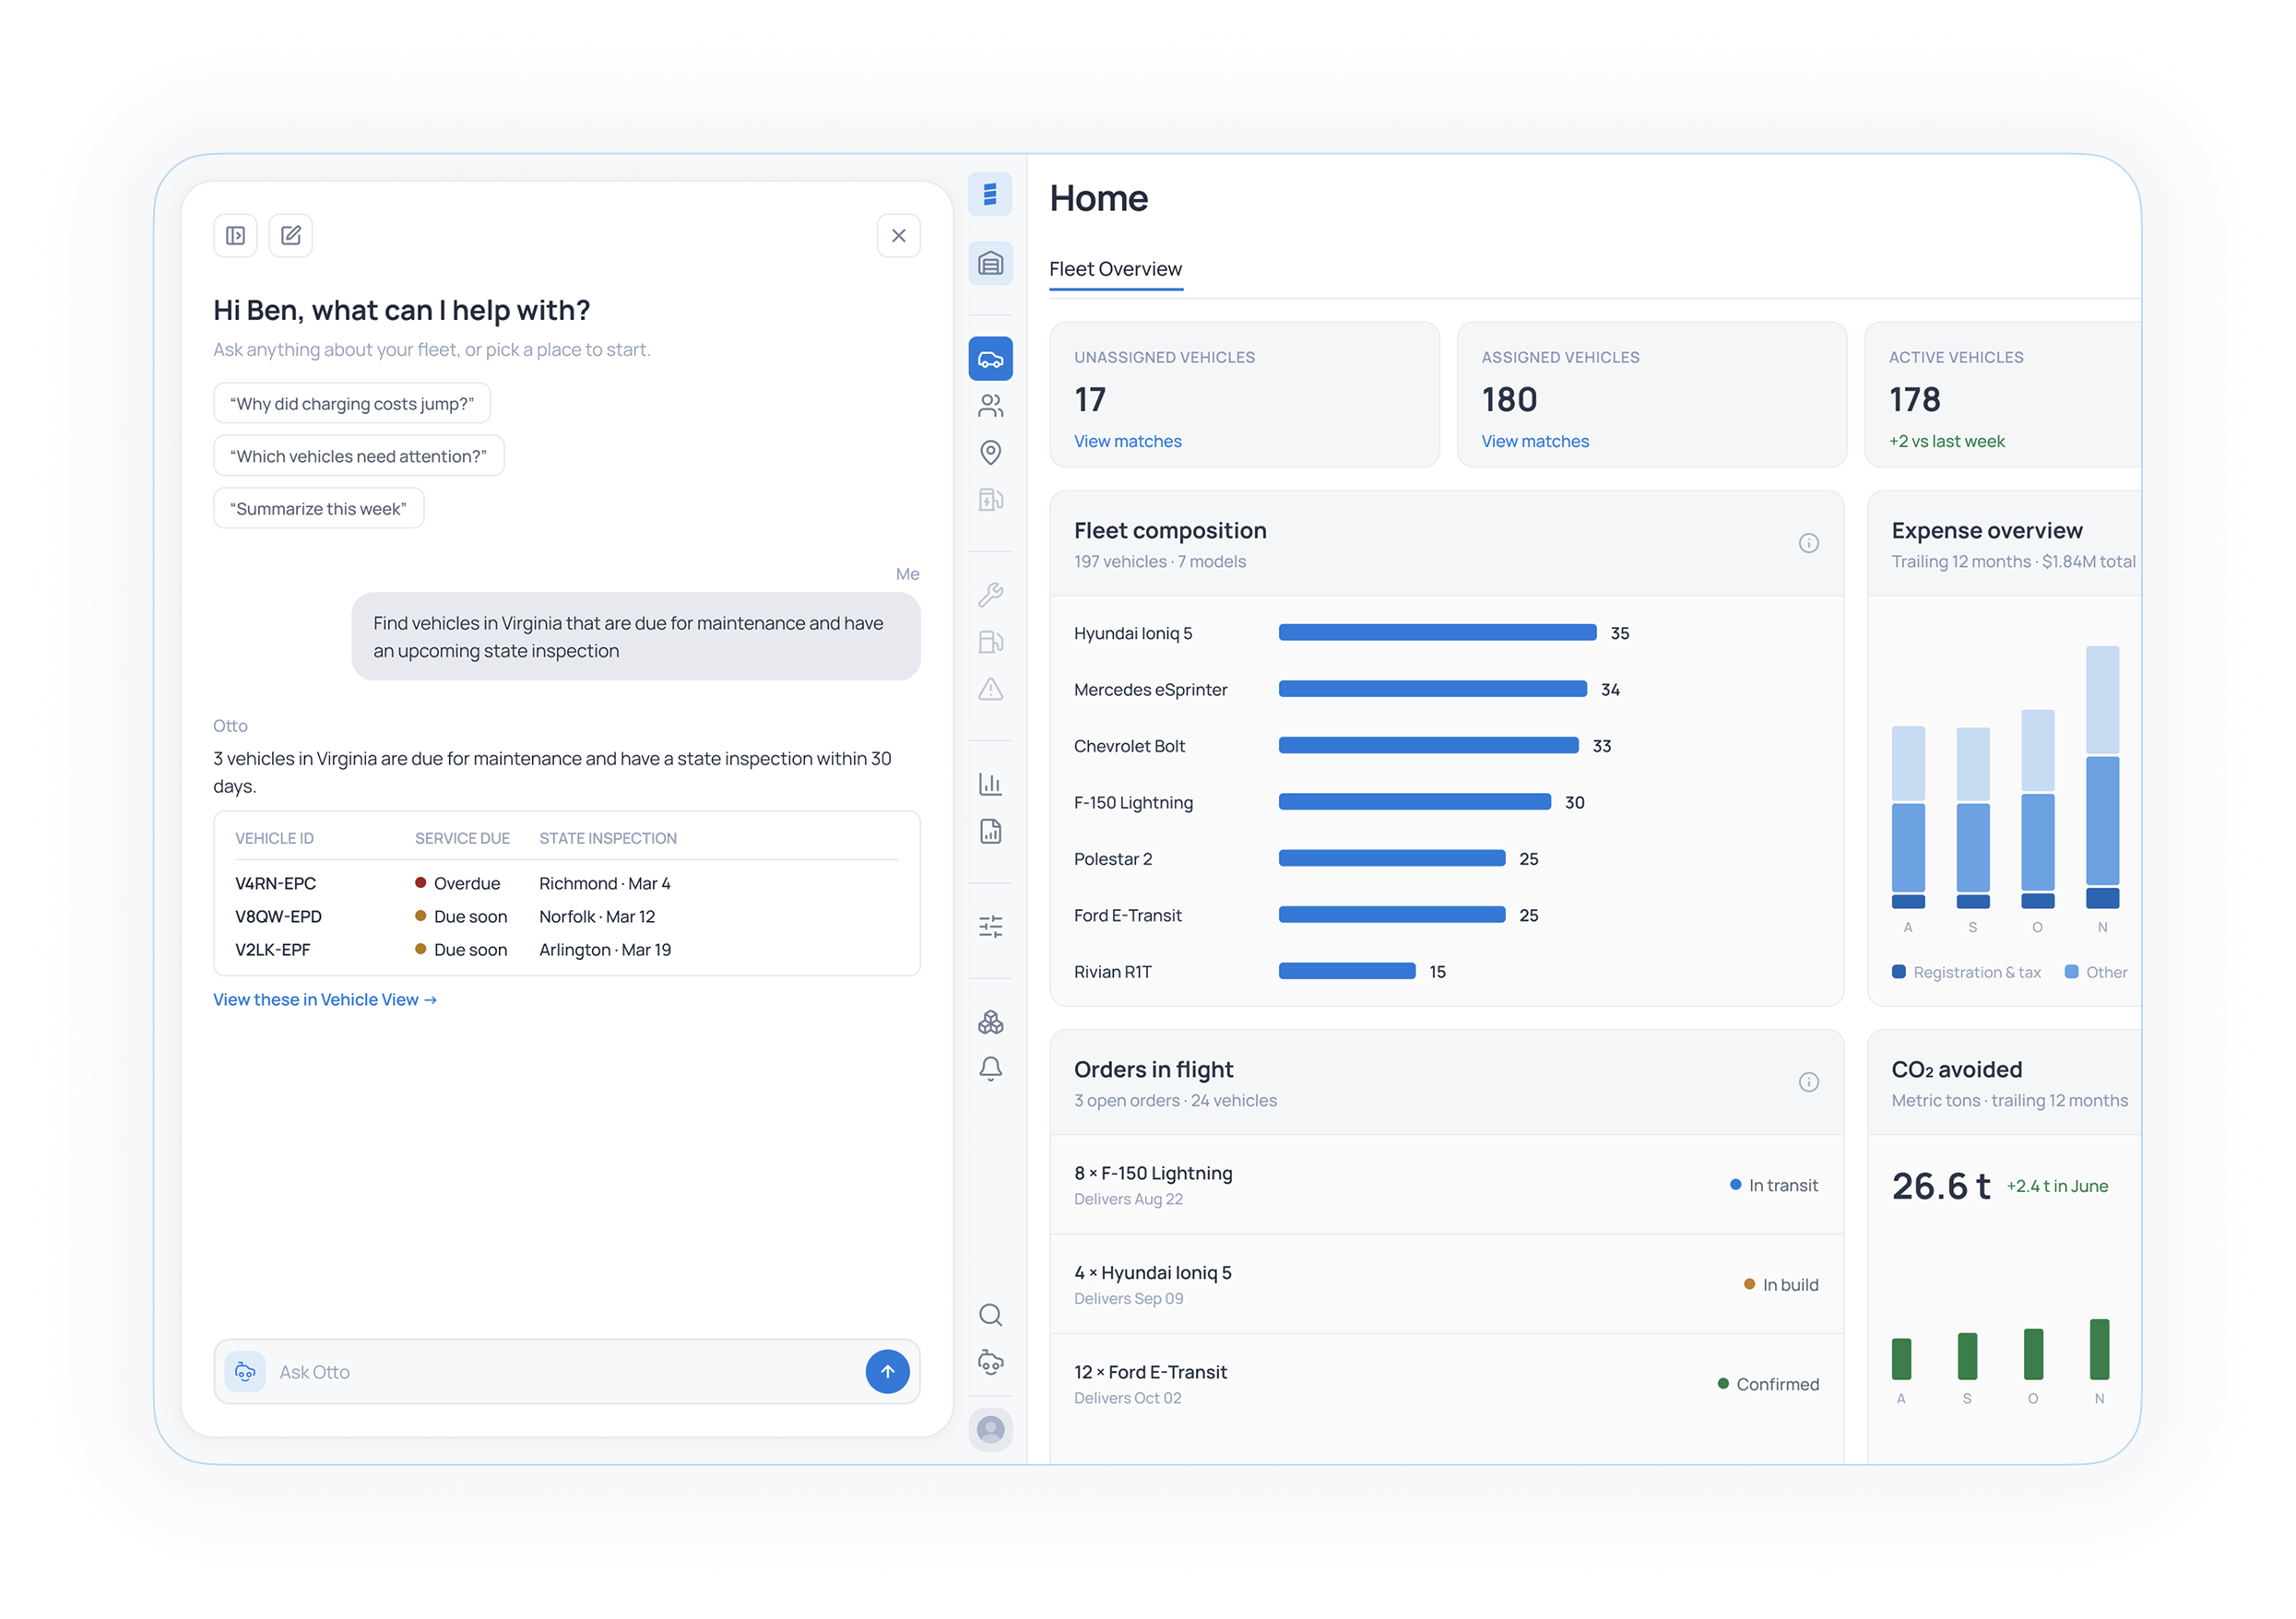Choose "Summarize this week" suggestion
This screenshot has height=1619, width=2296.
pos(318,509)
